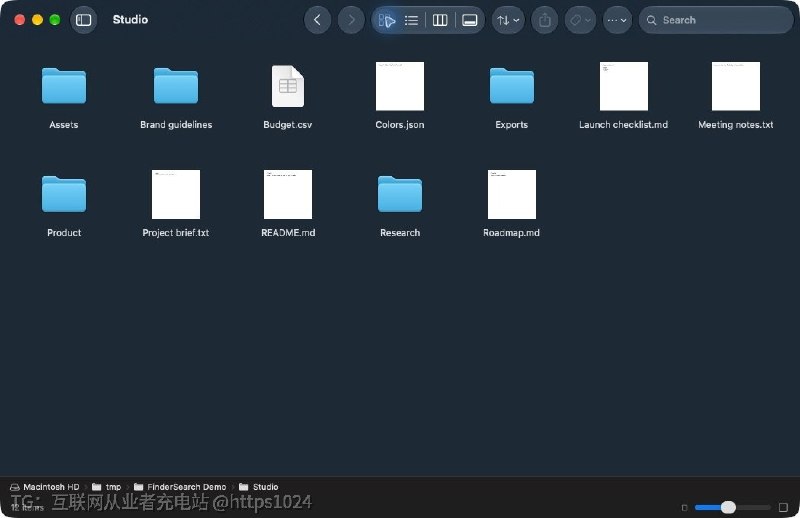Viewport: 800px width, 518px height.
Task: Click Studio in the path bar
Action: [x=259, y=487]
